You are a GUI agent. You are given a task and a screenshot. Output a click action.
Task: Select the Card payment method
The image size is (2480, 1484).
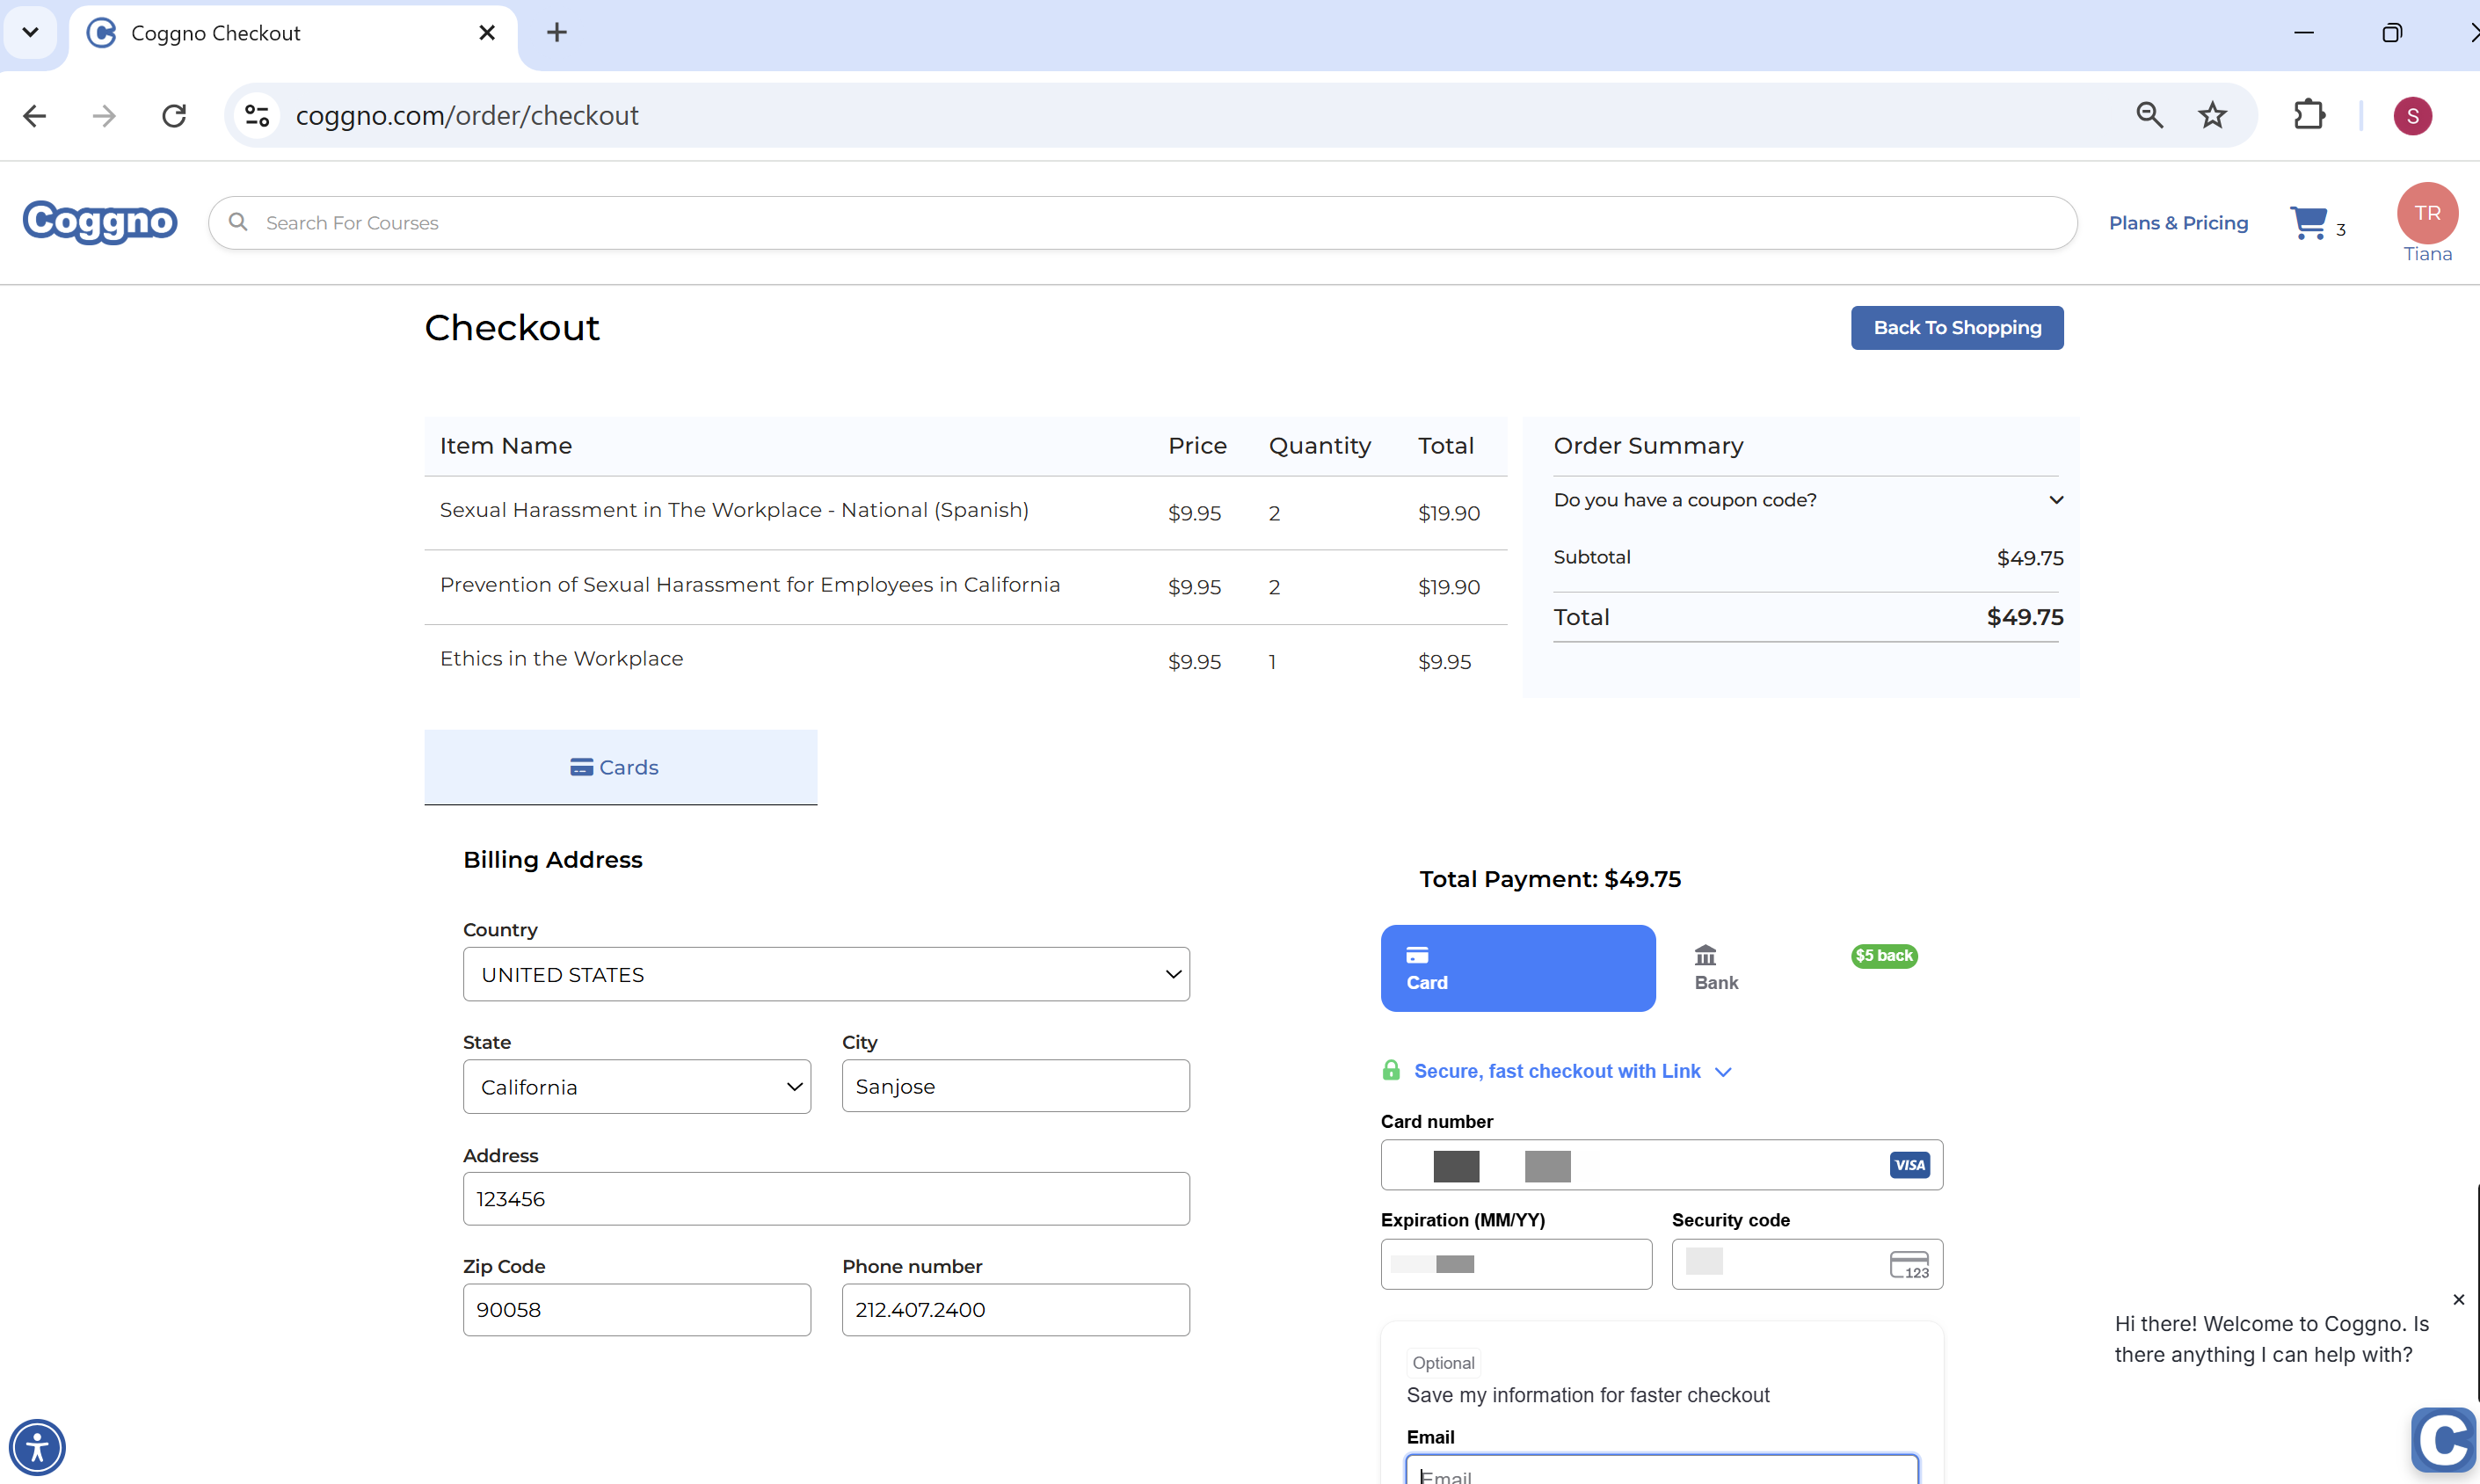(1518, 968)
